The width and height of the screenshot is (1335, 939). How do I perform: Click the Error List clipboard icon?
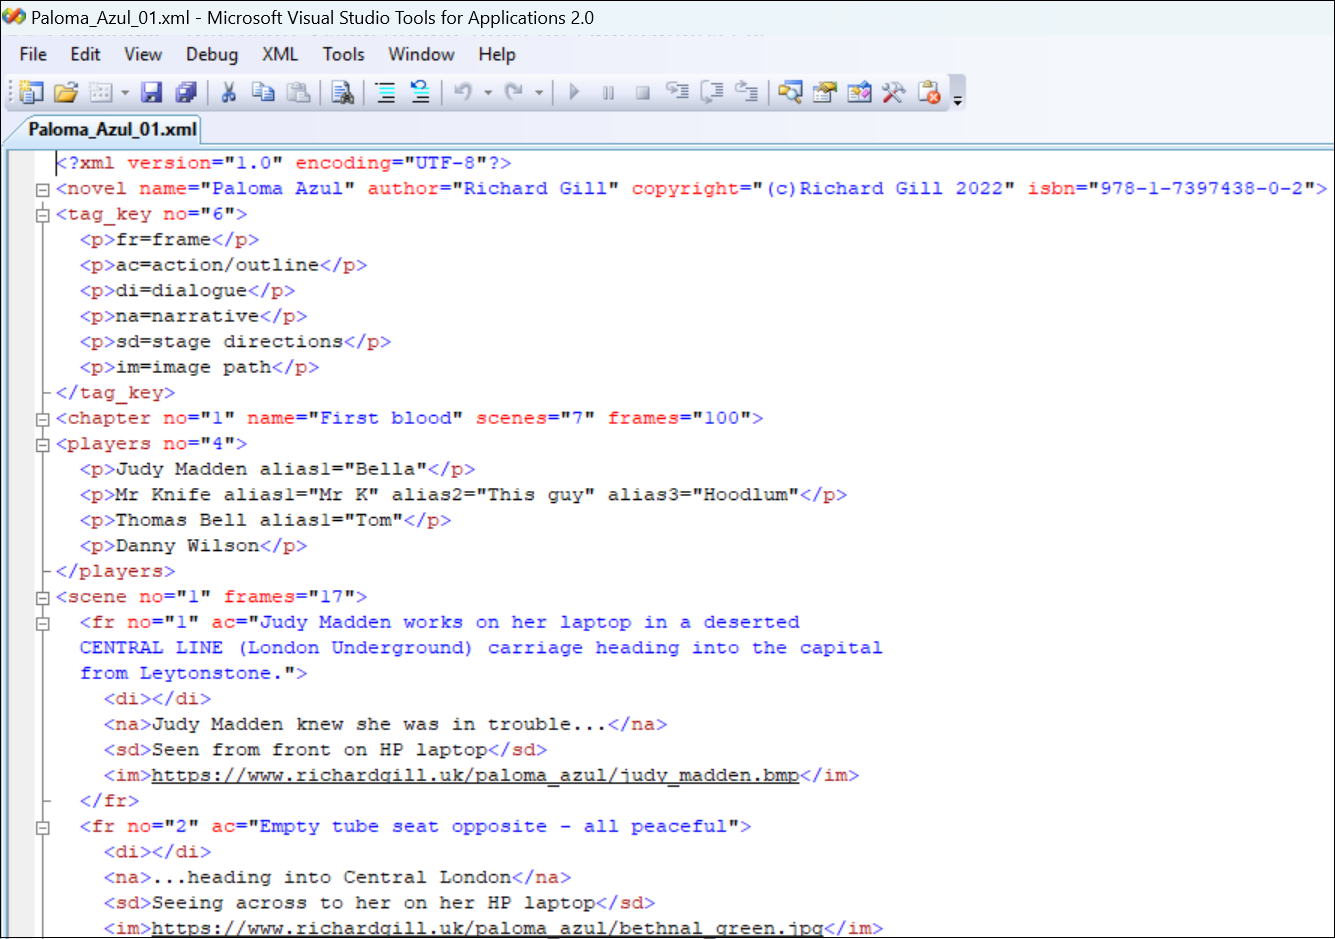click(x=929, y=92)
